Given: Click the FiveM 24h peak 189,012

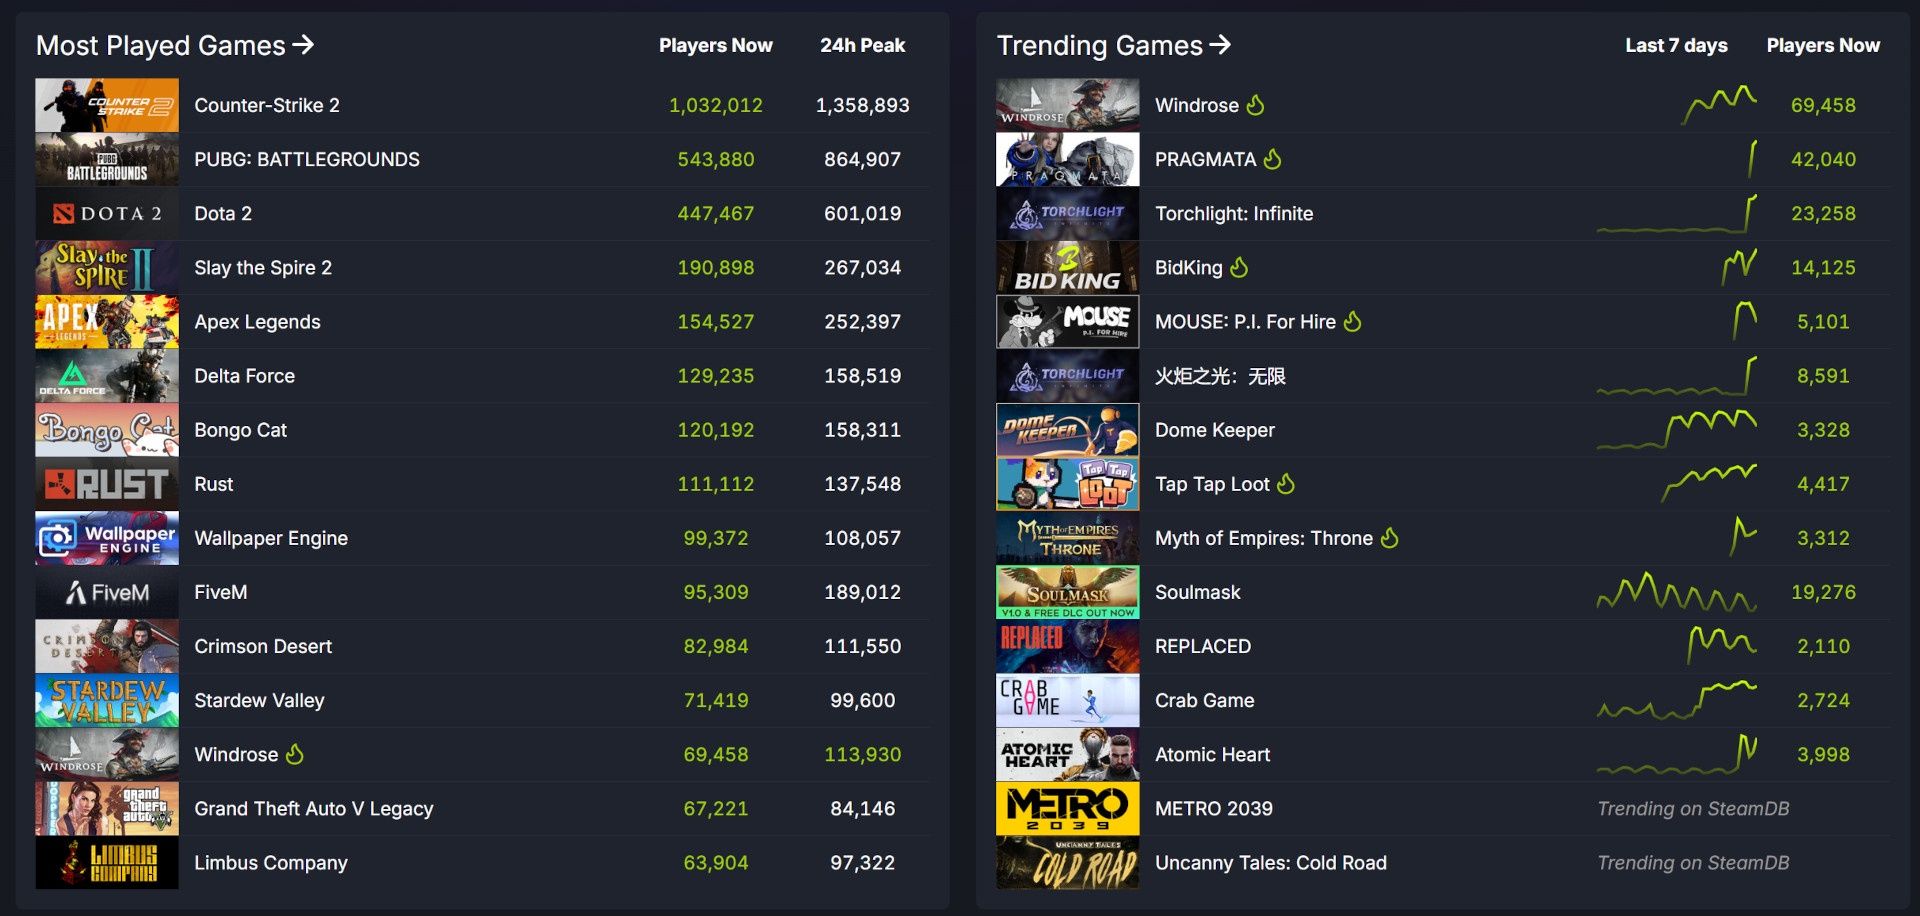Looking at the screenshot, I should coord(863,592).
